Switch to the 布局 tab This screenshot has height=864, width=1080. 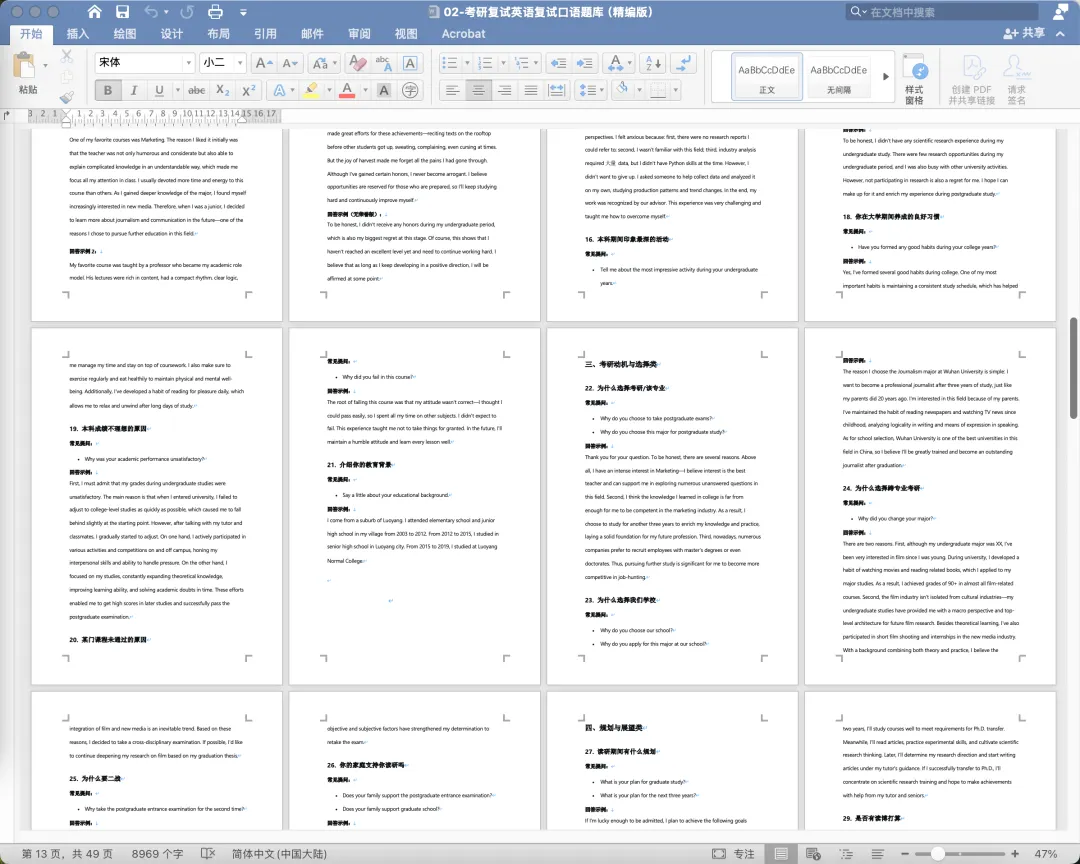click(x=218, y=33)
